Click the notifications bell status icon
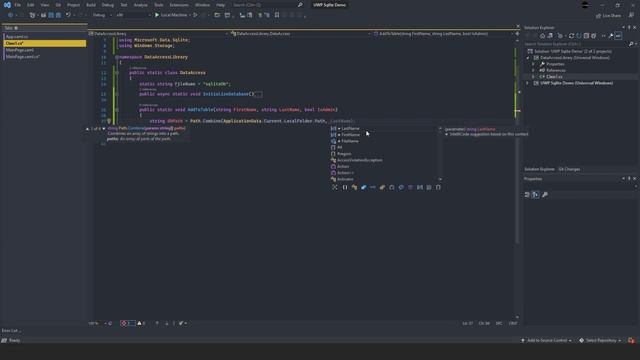Viewport: 640px width, 360px height. 631,340
